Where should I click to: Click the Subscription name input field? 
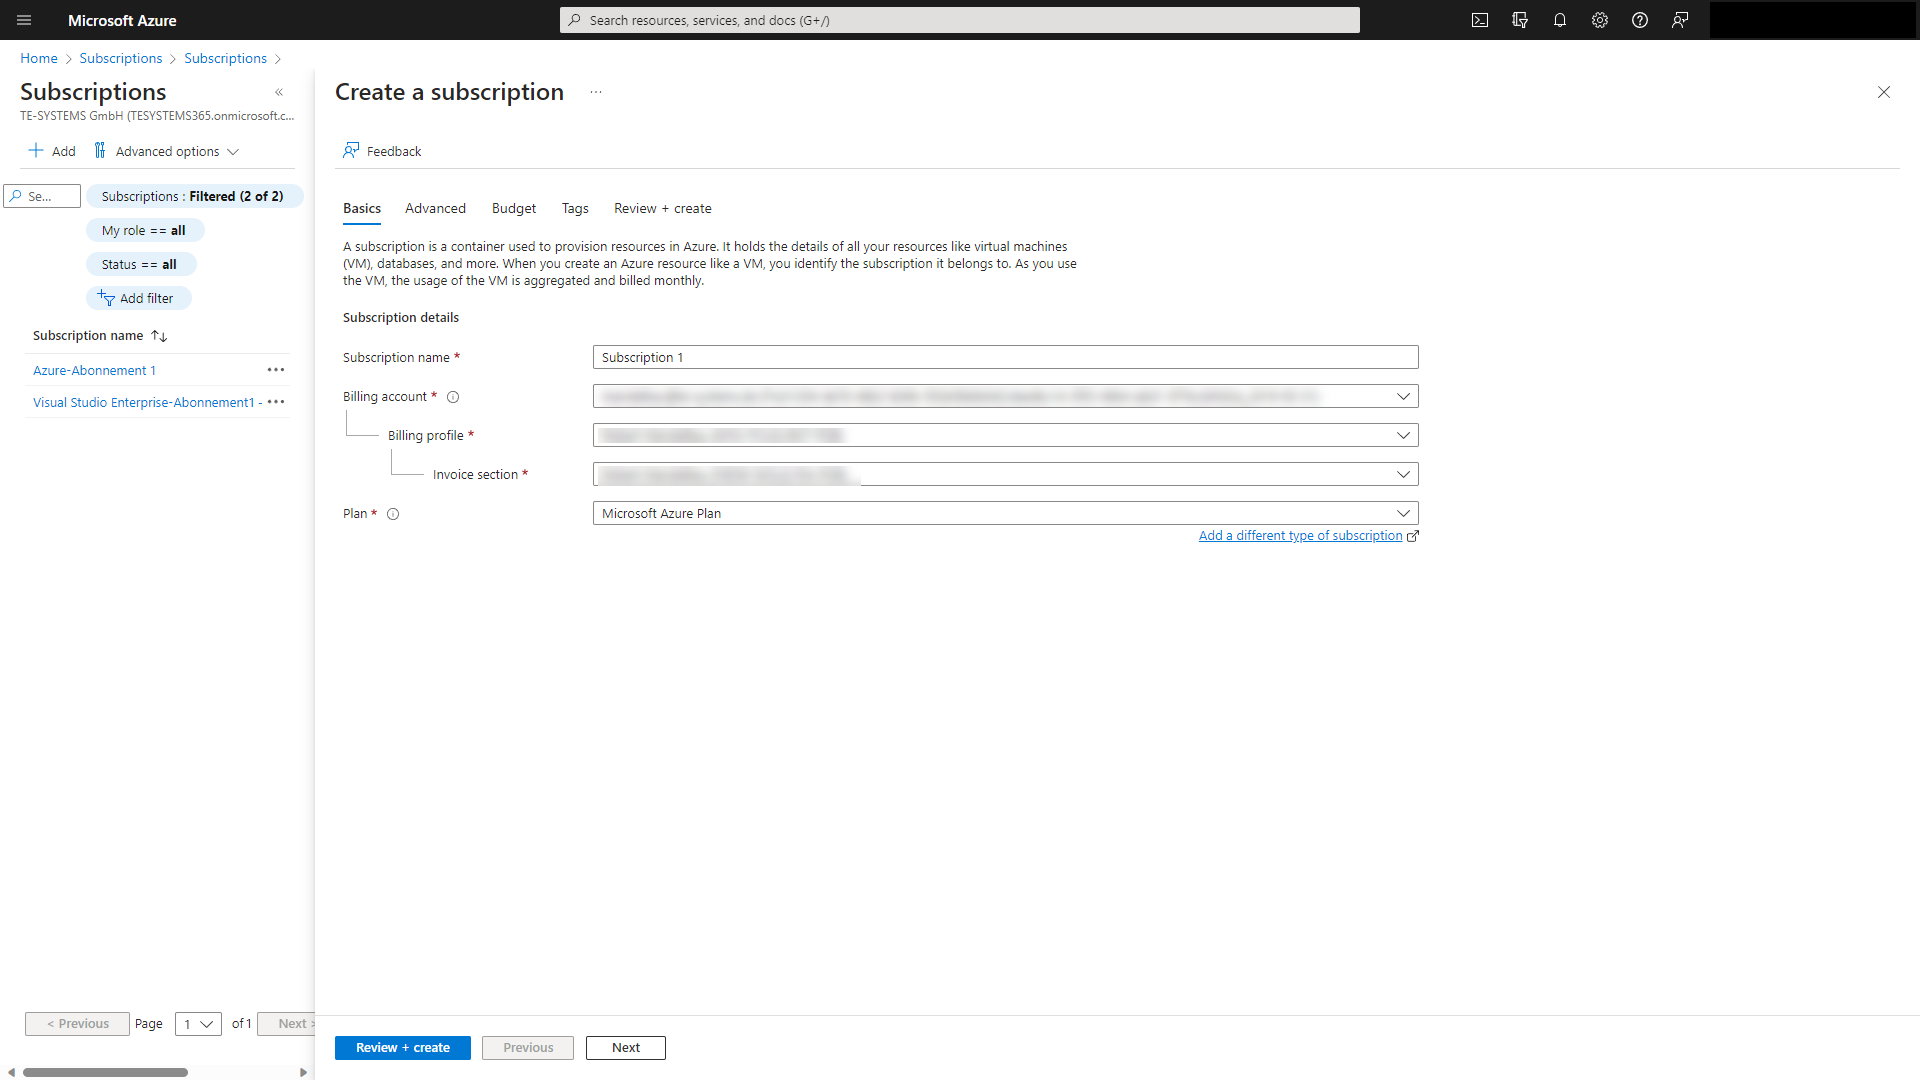(x=1005, y=356)
